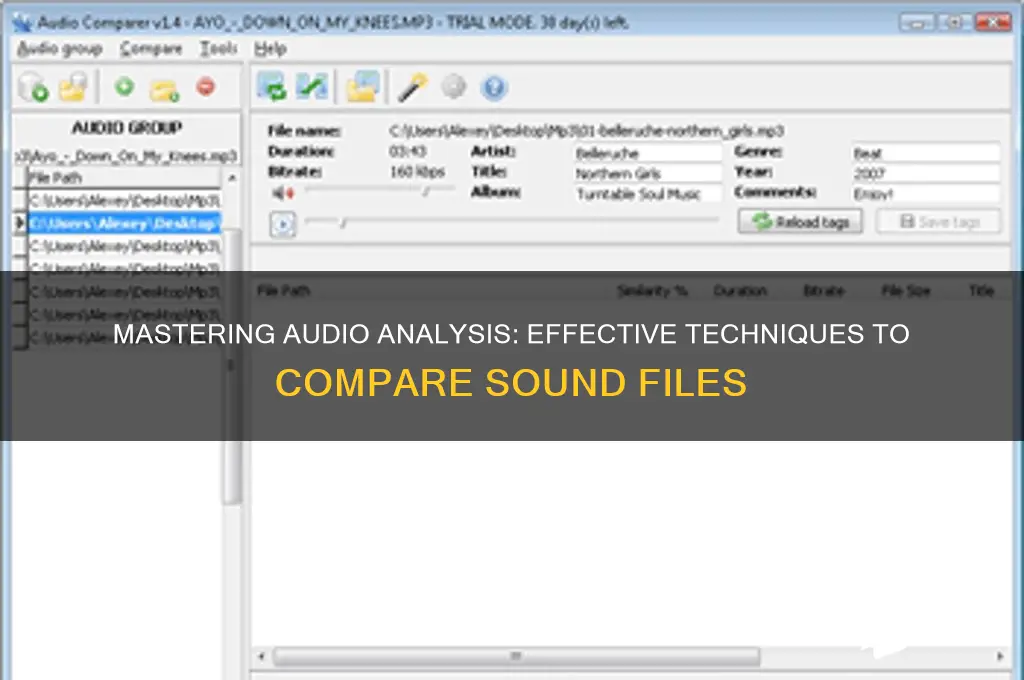
Task: Minimize the Audio Comparer window
Action: (916, 23)
